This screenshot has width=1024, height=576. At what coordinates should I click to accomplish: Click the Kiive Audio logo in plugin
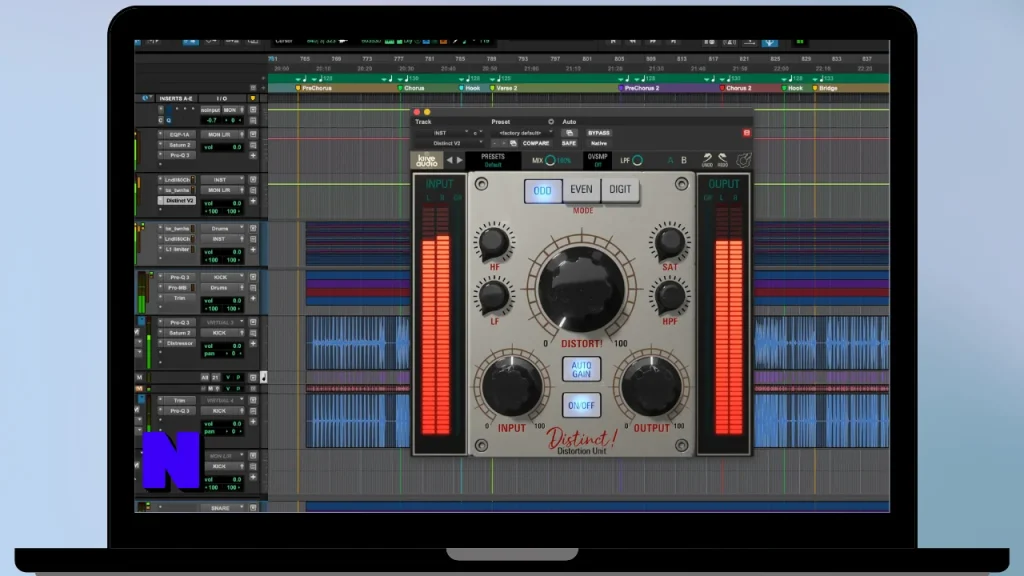(x=427, y=160)
